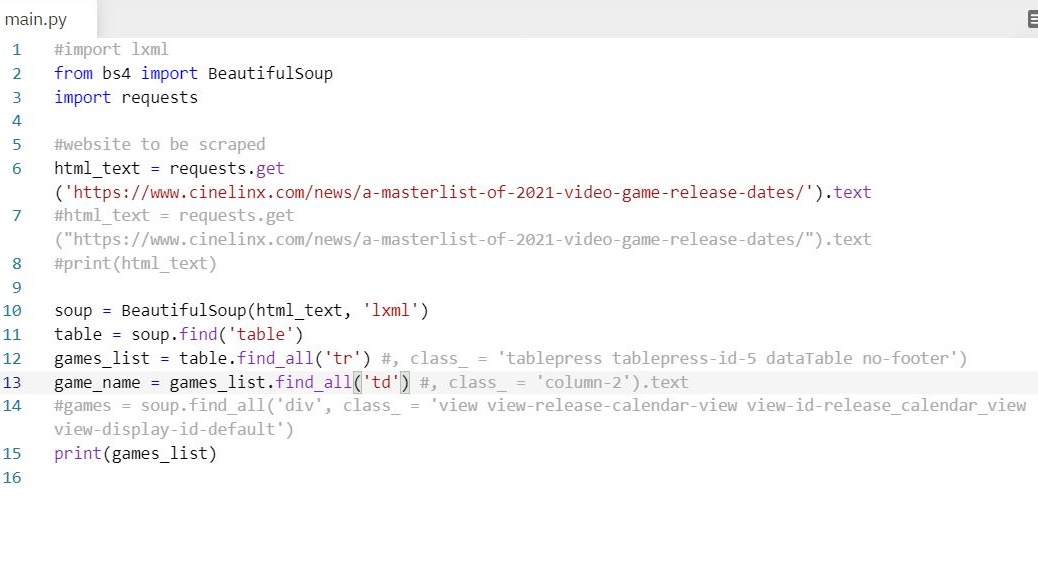This screenshot has width=1038, height=583.
Task: Click 'print(games_list)' on line 15
Action: click(x=136, y=454)
